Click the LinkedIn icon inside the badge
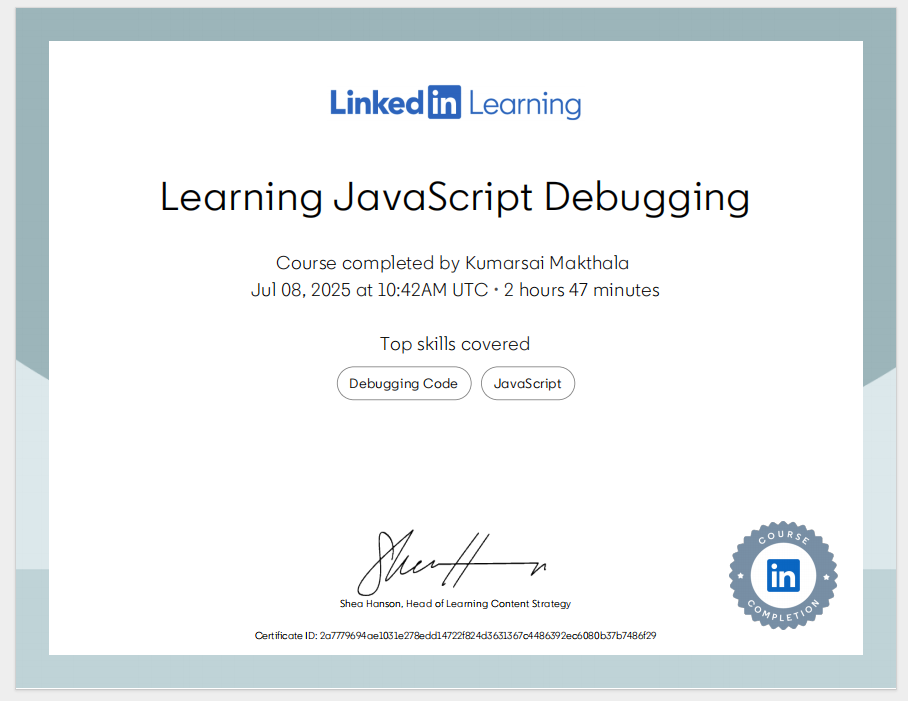 pos(783,575)
